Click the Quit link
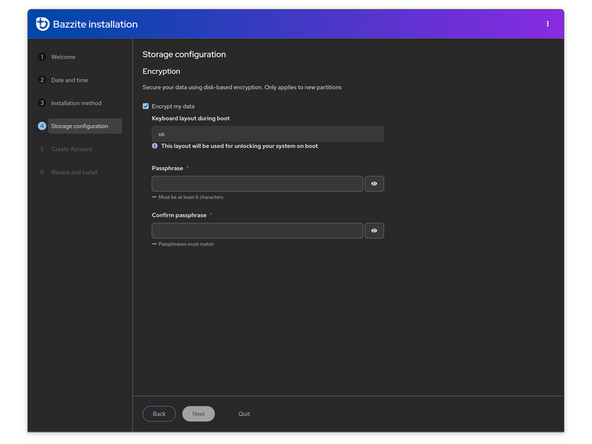This screenshot has height=444, width=592. pyautogui.click(x=244, y=414)
